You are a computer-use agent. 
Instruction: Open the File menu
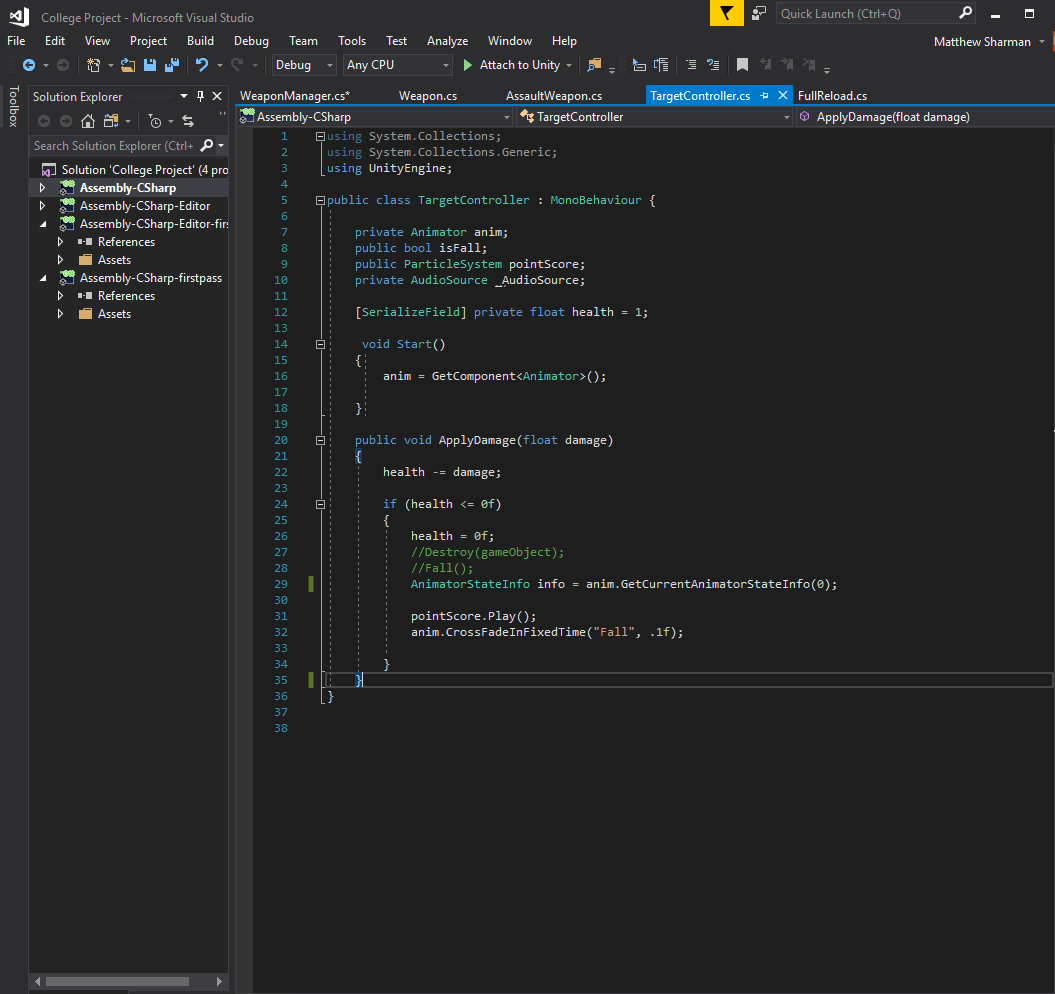tap(16, 41)
